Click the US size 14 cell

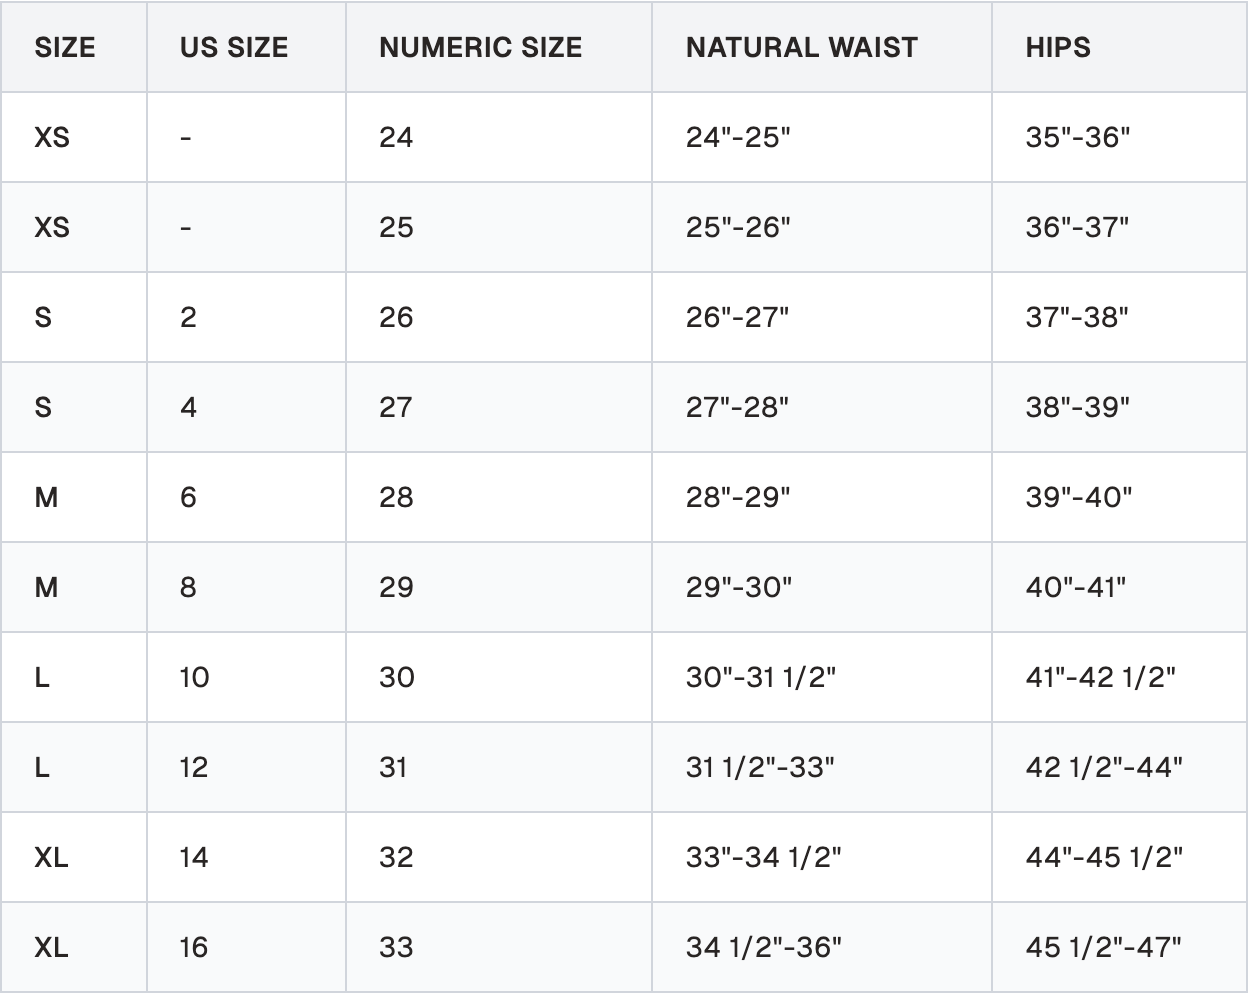pyautogui.click(x=247, y=857)
